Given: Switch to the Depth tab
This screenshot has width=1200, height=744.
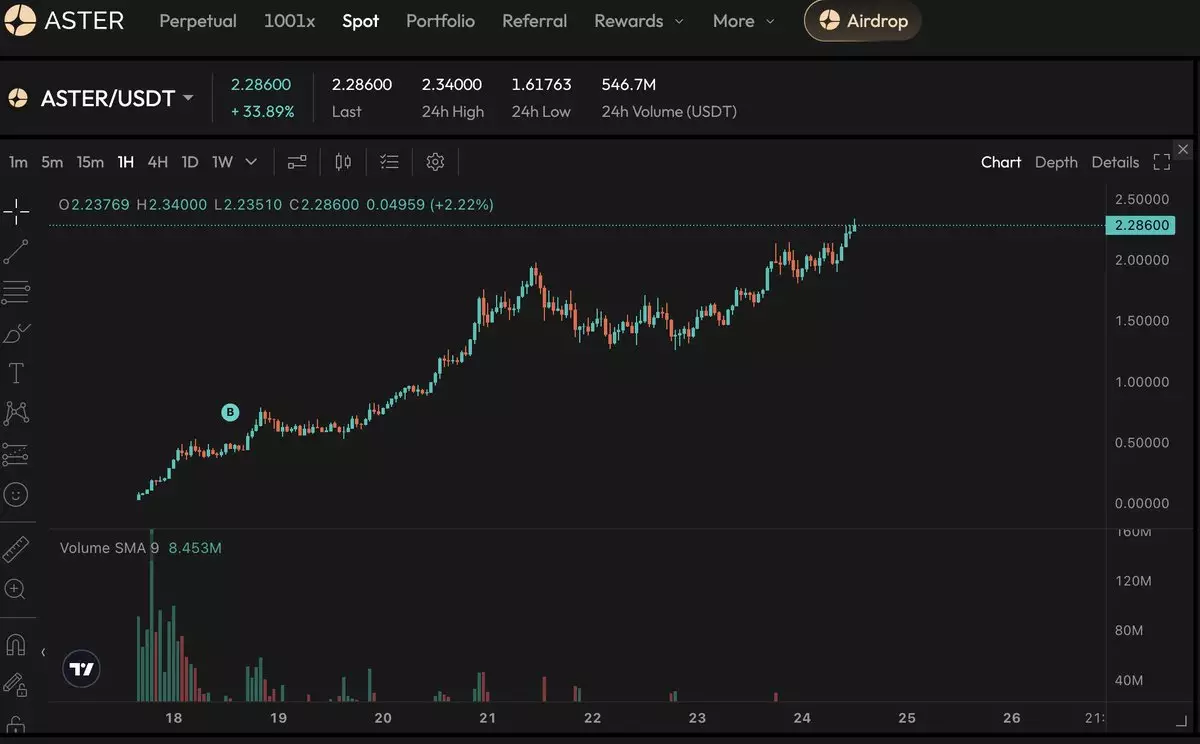Looking at the screenshot, I should (1056, 162).
